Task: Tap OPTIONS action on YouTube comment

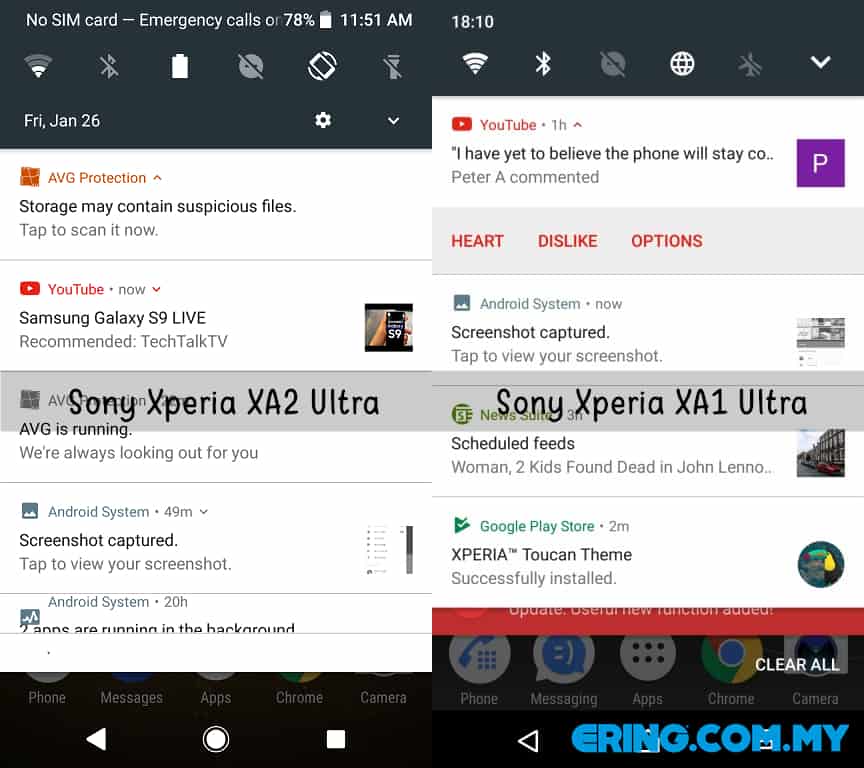Action: pyautogui.click(x=667, y=241)
